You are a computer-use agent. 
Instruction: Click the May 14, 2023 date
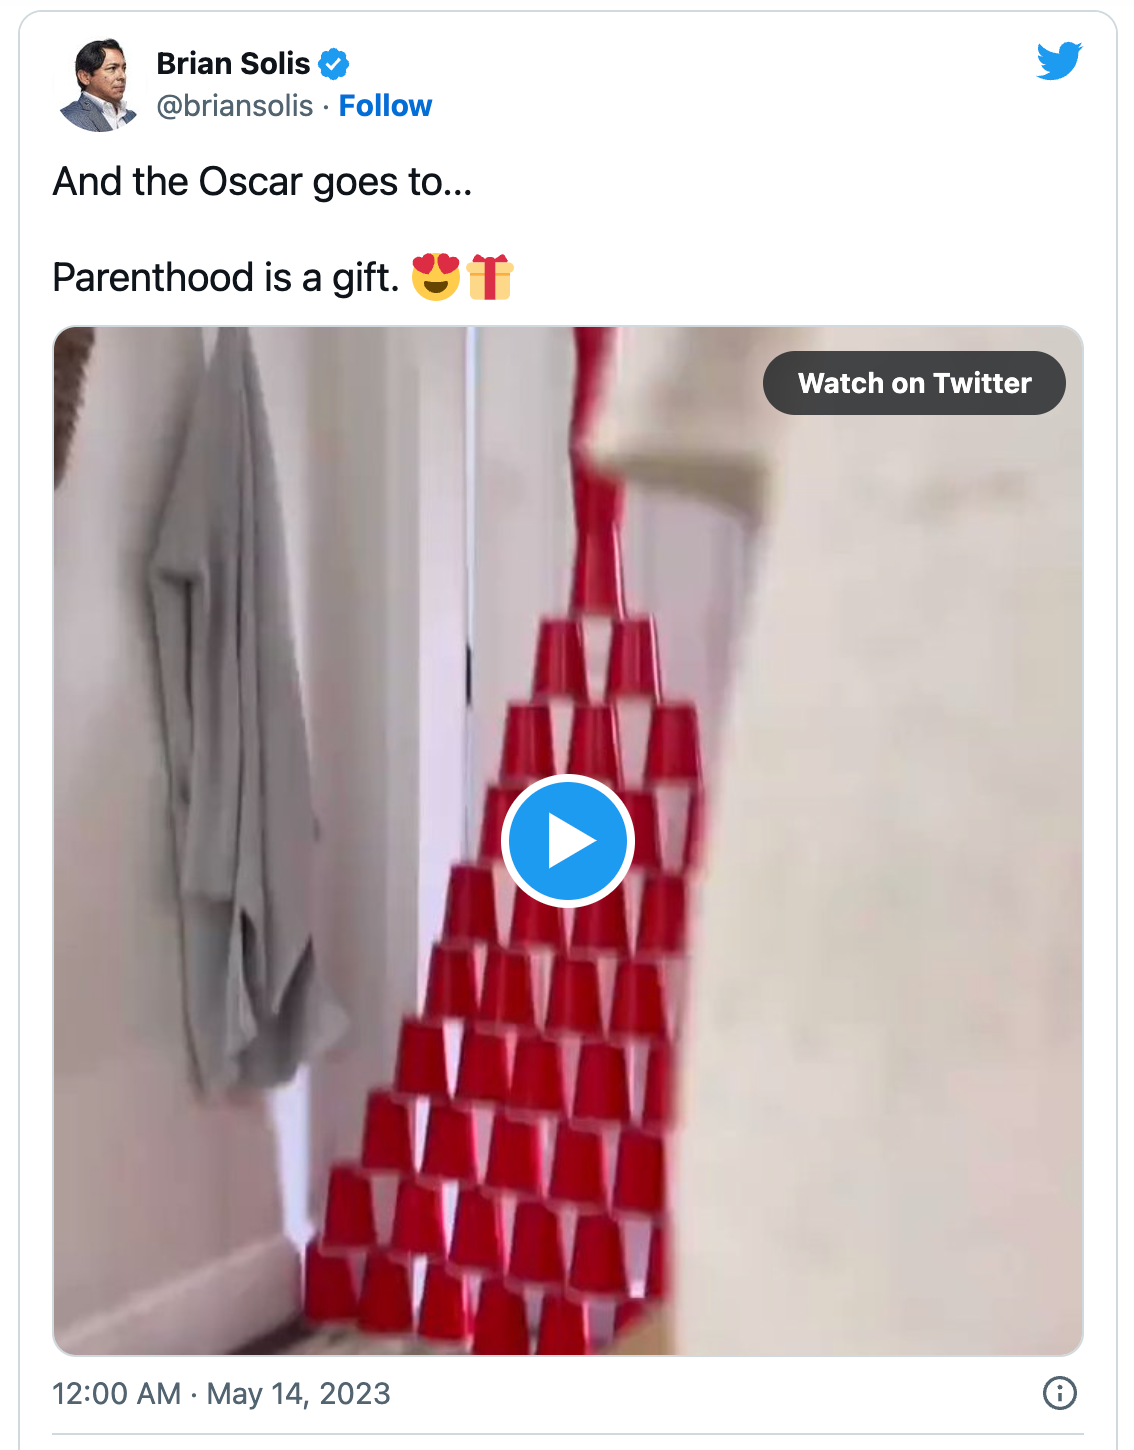(x=298, y=1393)
